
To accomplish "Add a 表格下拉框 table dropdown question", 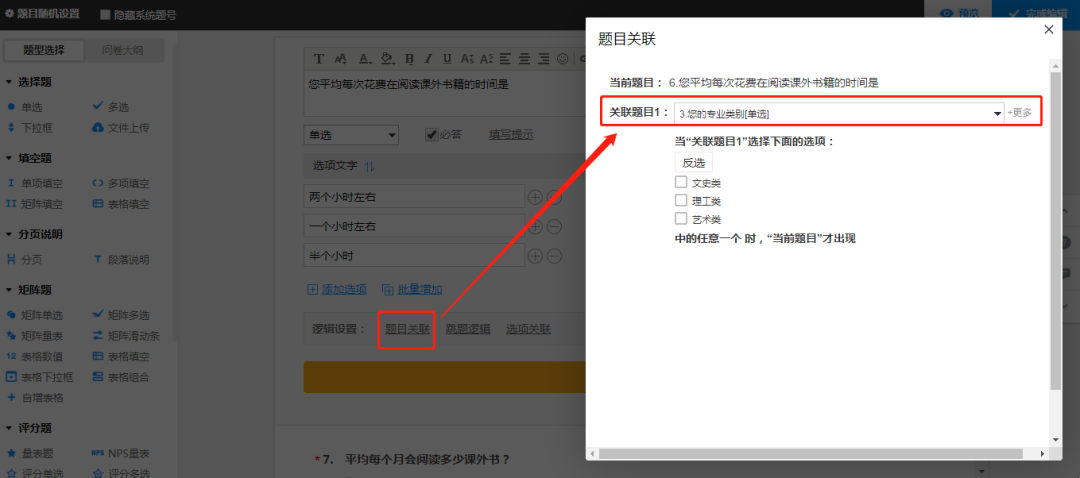I will (x=39, y=377).
